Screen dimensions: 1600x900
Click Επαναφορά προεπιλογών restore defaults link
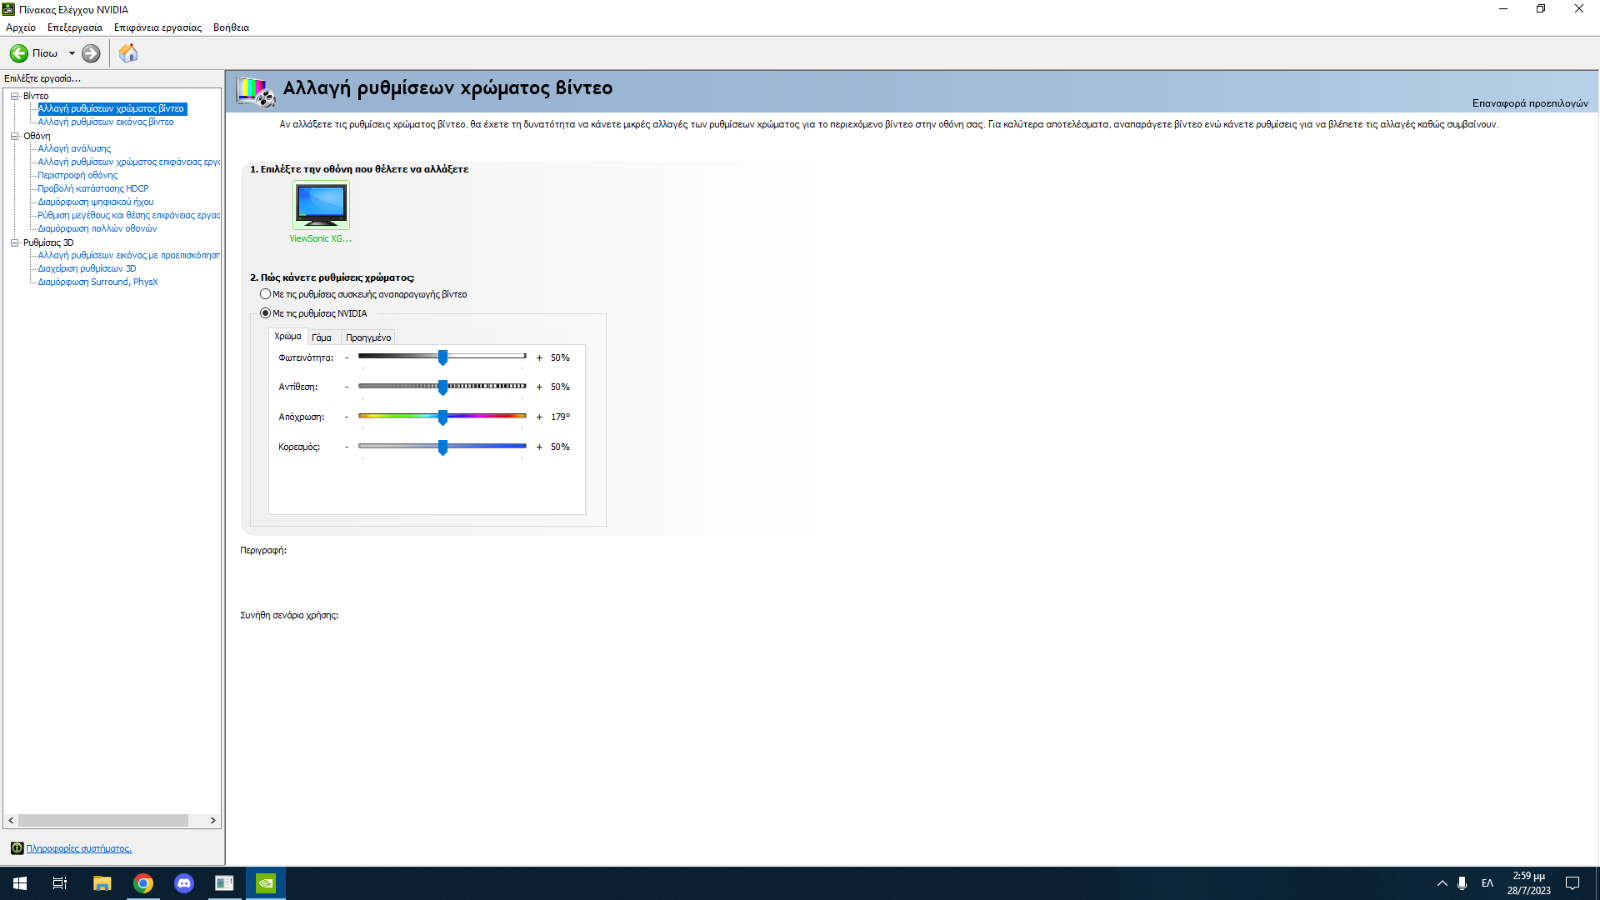click(1530, 103)
